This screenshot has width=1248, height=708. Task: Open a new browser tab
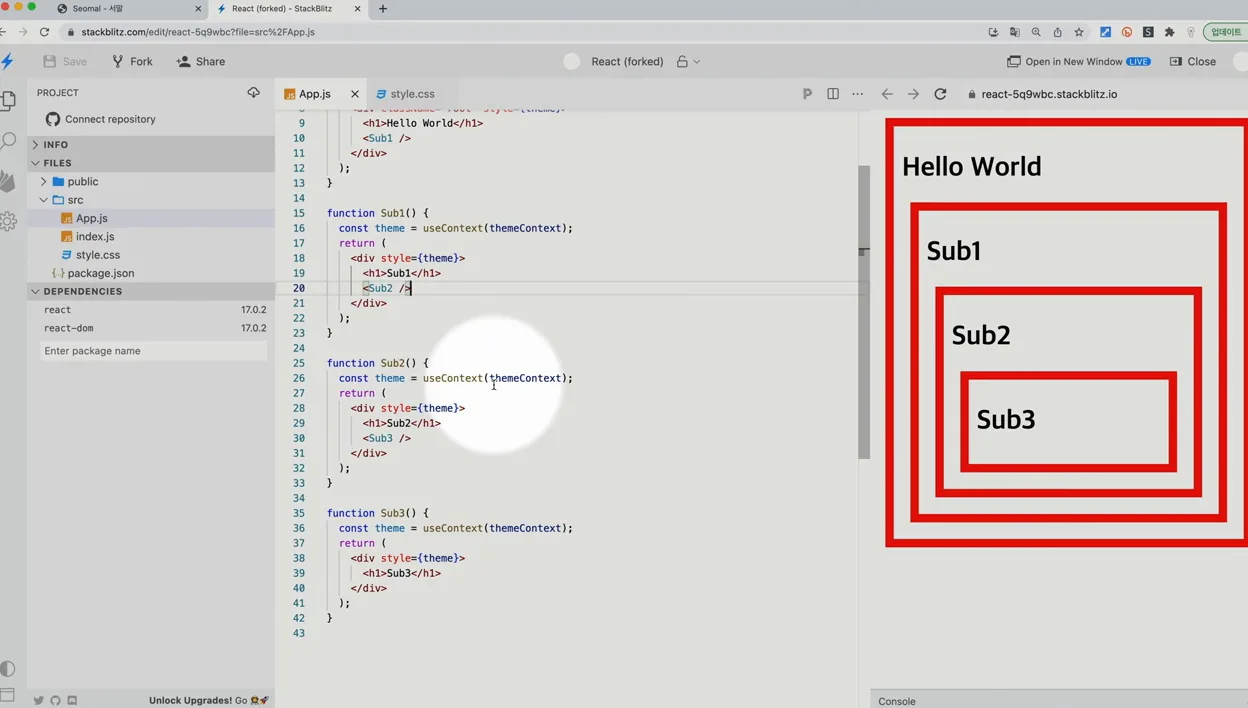coord(382,9)
